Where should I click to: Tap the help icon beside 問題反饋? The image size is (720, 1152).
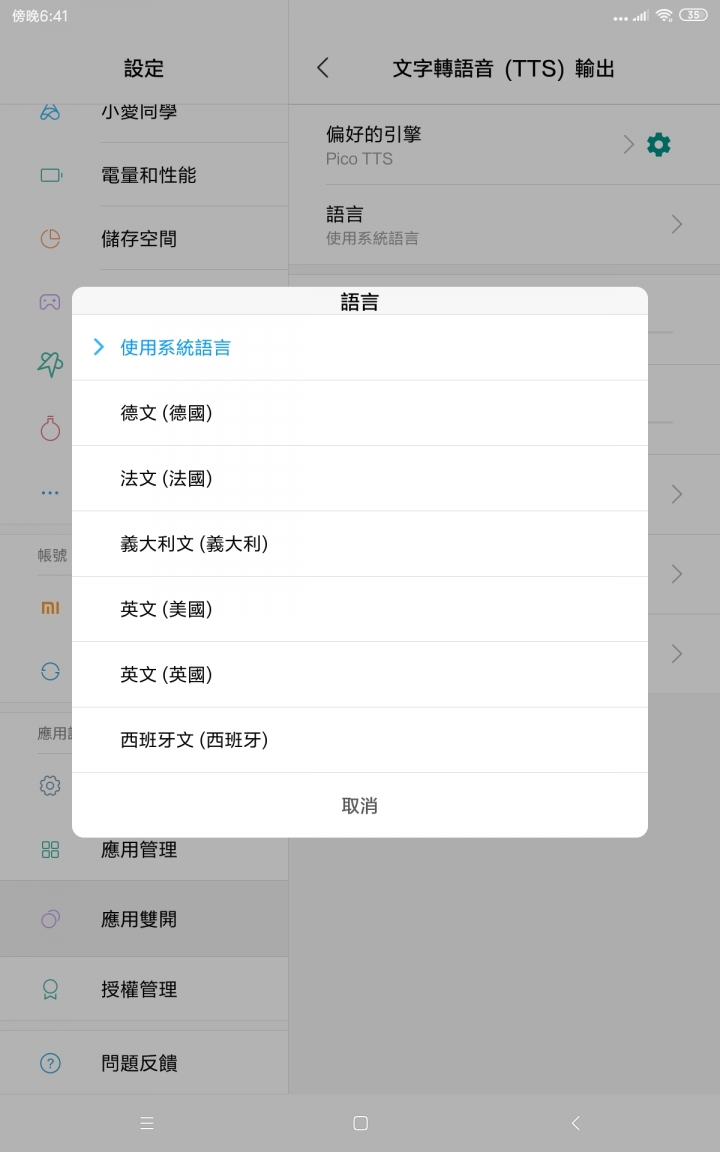[x=50, y=1062]
